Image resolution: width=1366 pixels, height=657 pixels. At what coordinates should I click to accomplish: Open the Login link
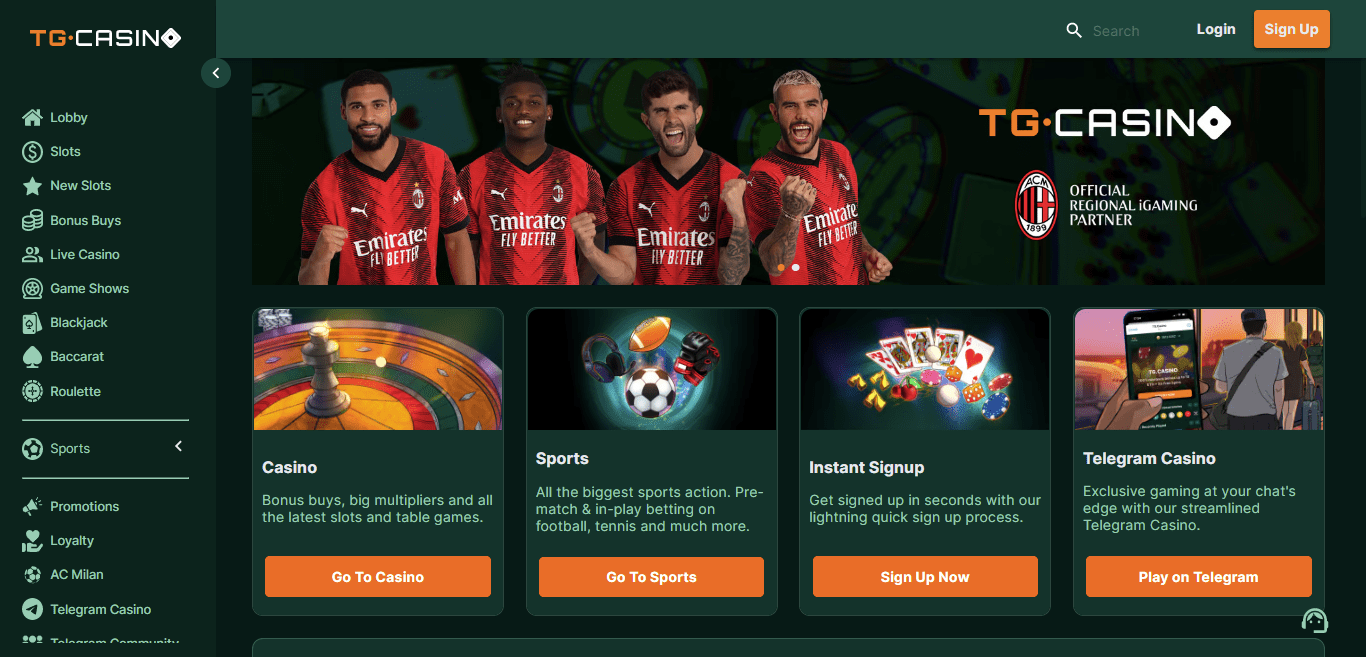[1216, 29]
